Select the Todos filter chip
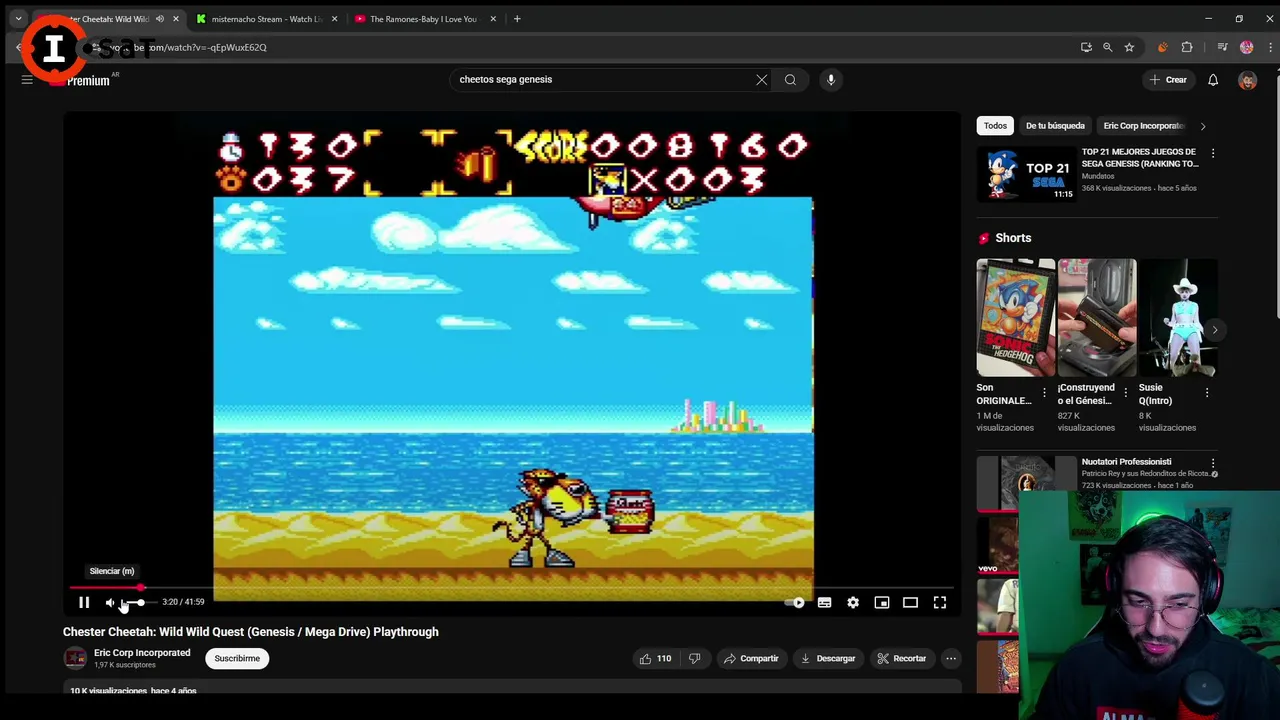Viewport: 1280px width, 720px height. pos(995,126)
